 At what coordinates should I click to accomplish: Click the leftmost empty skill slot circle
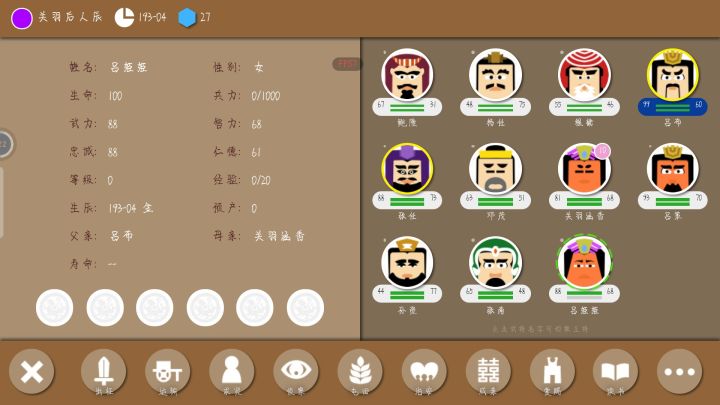click(55, 308)
